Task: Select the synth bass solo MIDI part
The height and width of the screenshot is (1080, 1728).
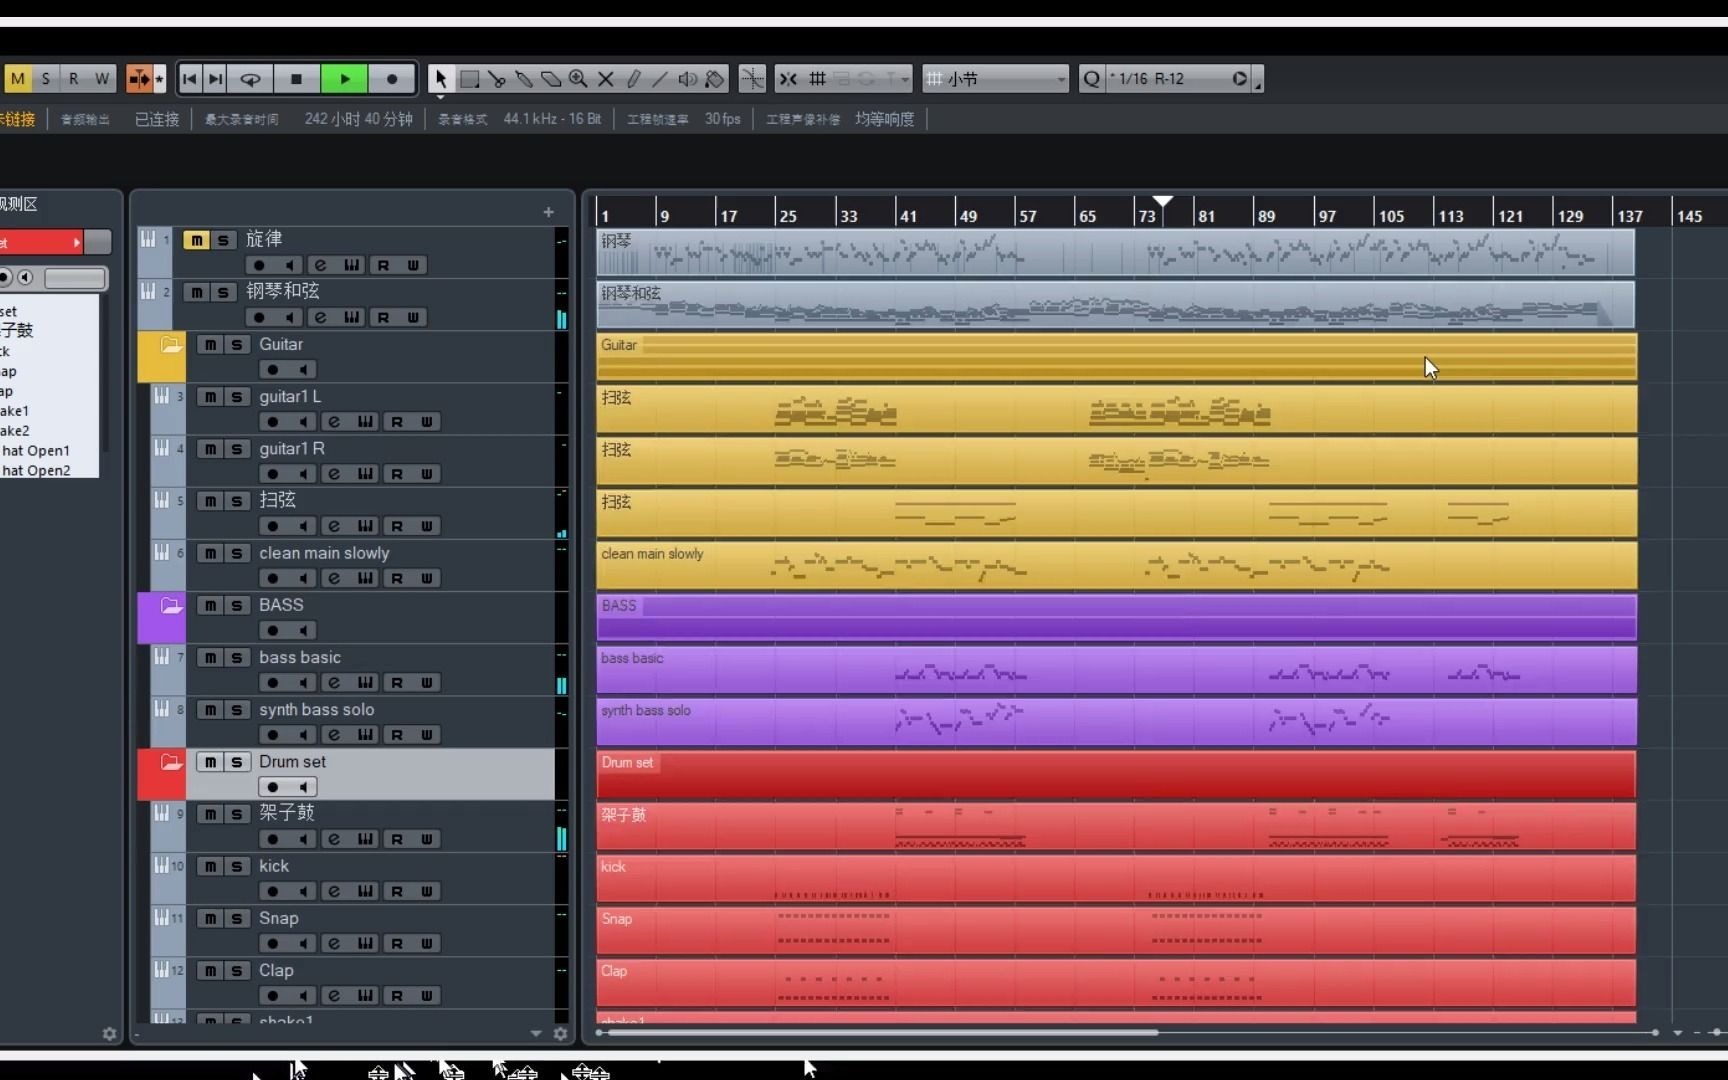Action: pos(1116,722)
